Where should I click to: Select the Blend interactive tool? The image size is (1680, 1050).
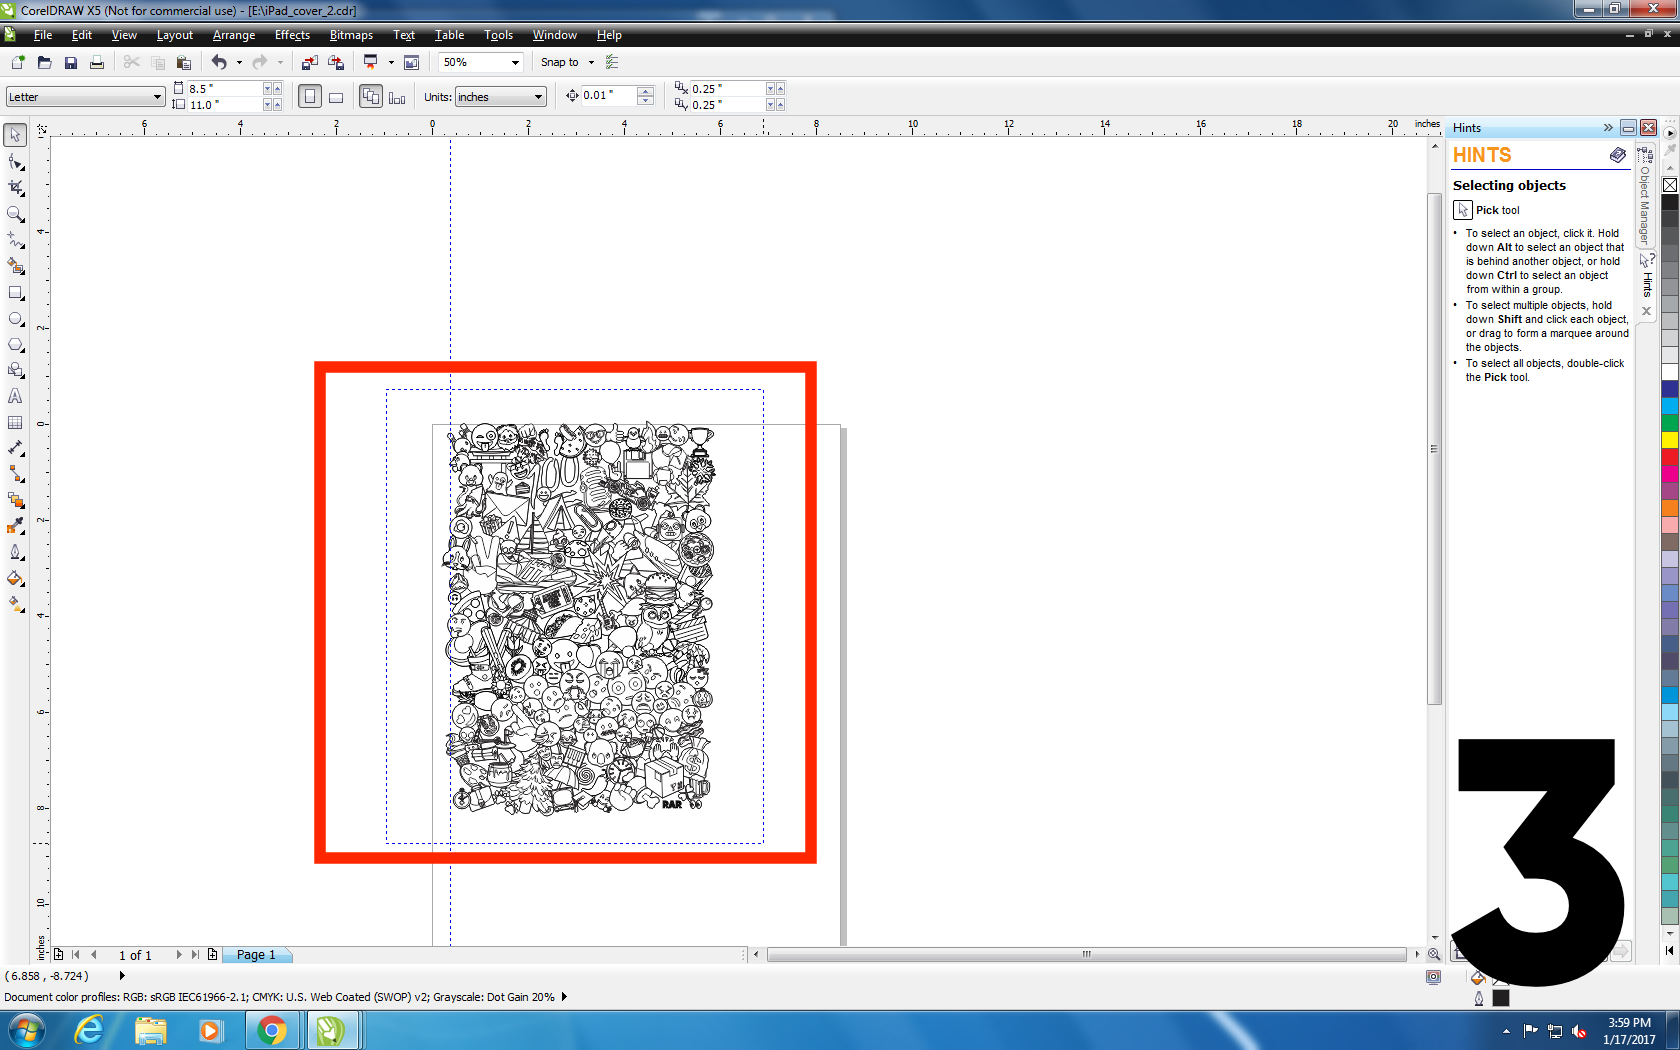tap(15, 501)
